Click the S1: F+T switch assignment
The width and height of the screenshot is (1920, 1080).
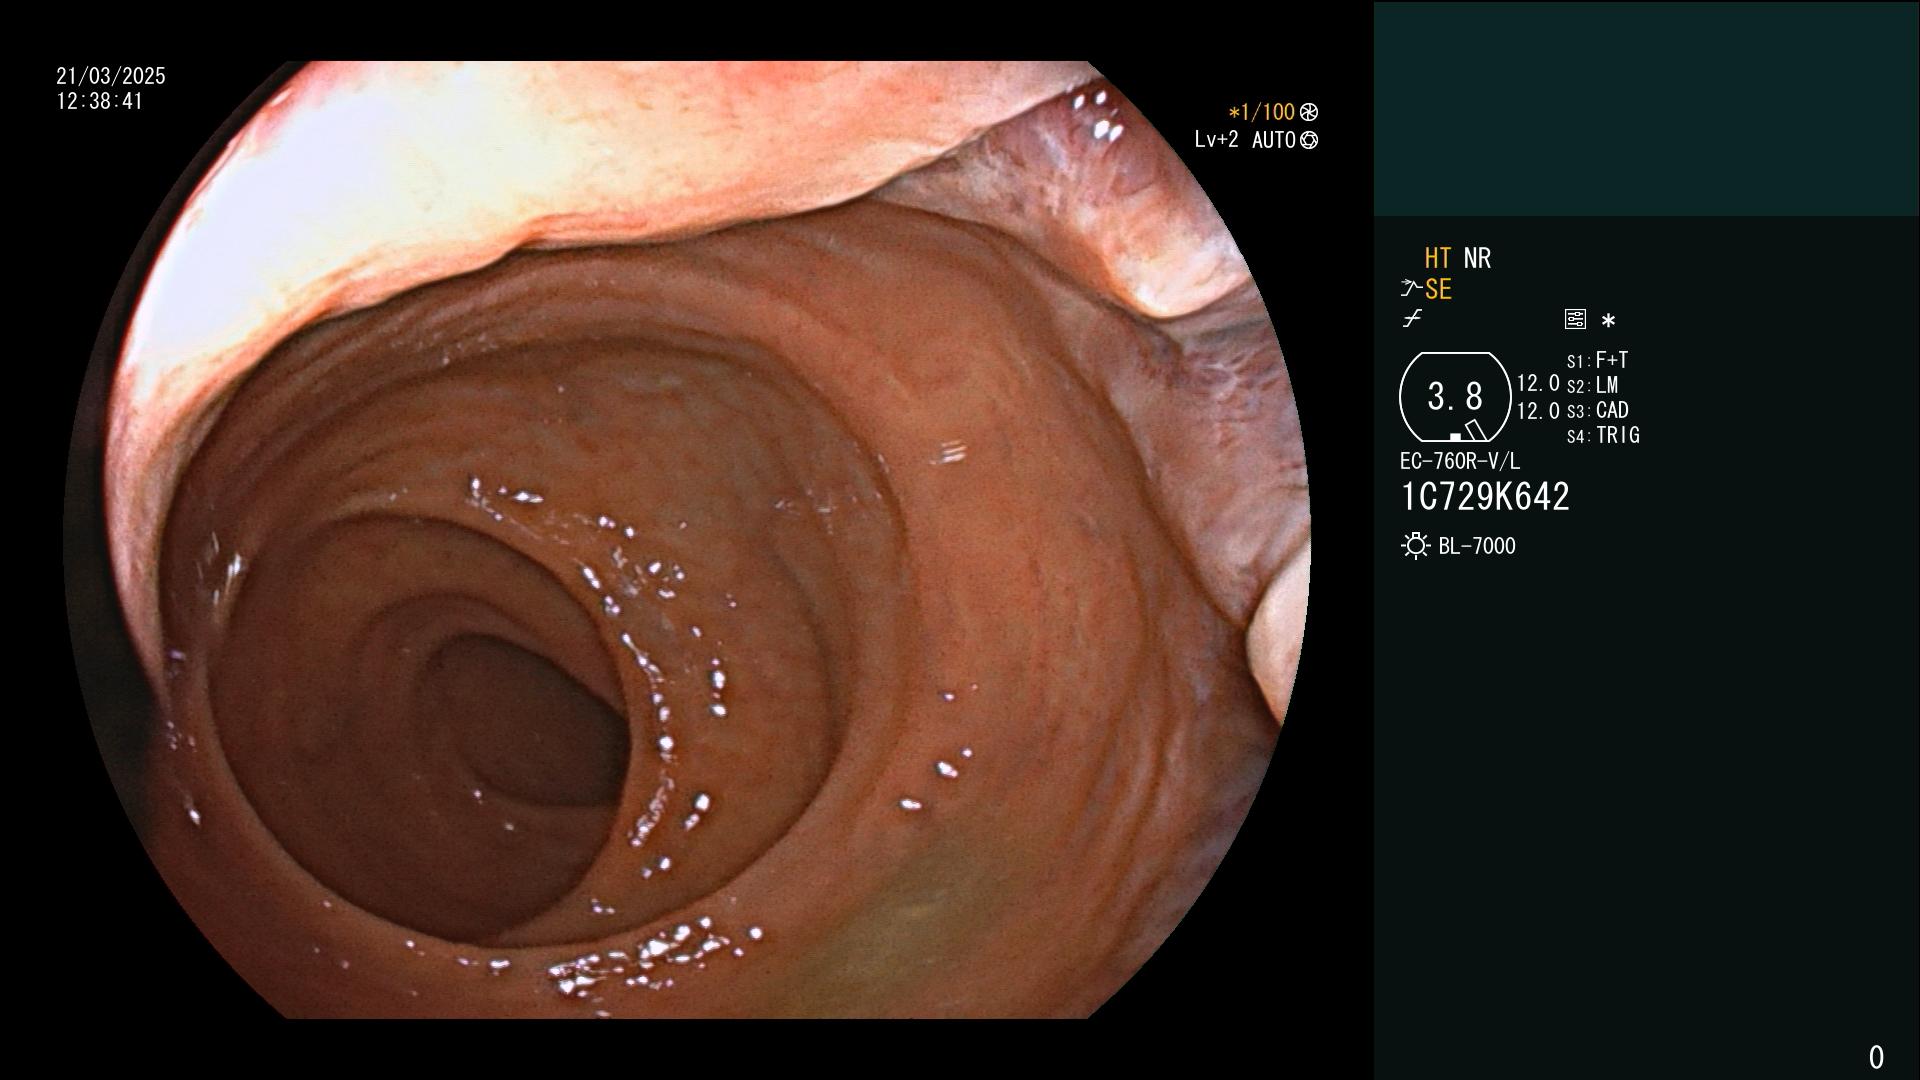tap(1597, 360)
